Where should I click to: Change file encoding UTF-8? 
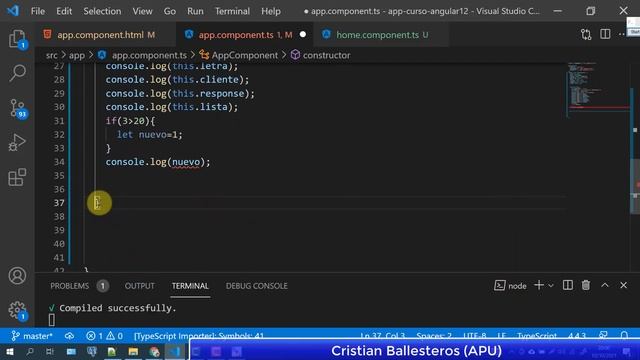click(475, 336)
